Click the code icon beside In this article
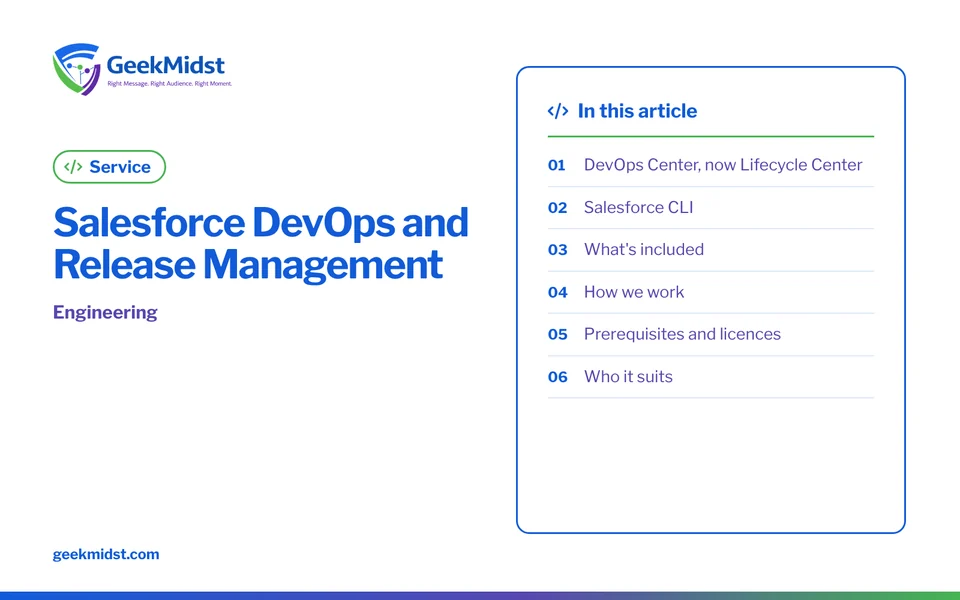 pyautogui.click(x=558, y=111)
